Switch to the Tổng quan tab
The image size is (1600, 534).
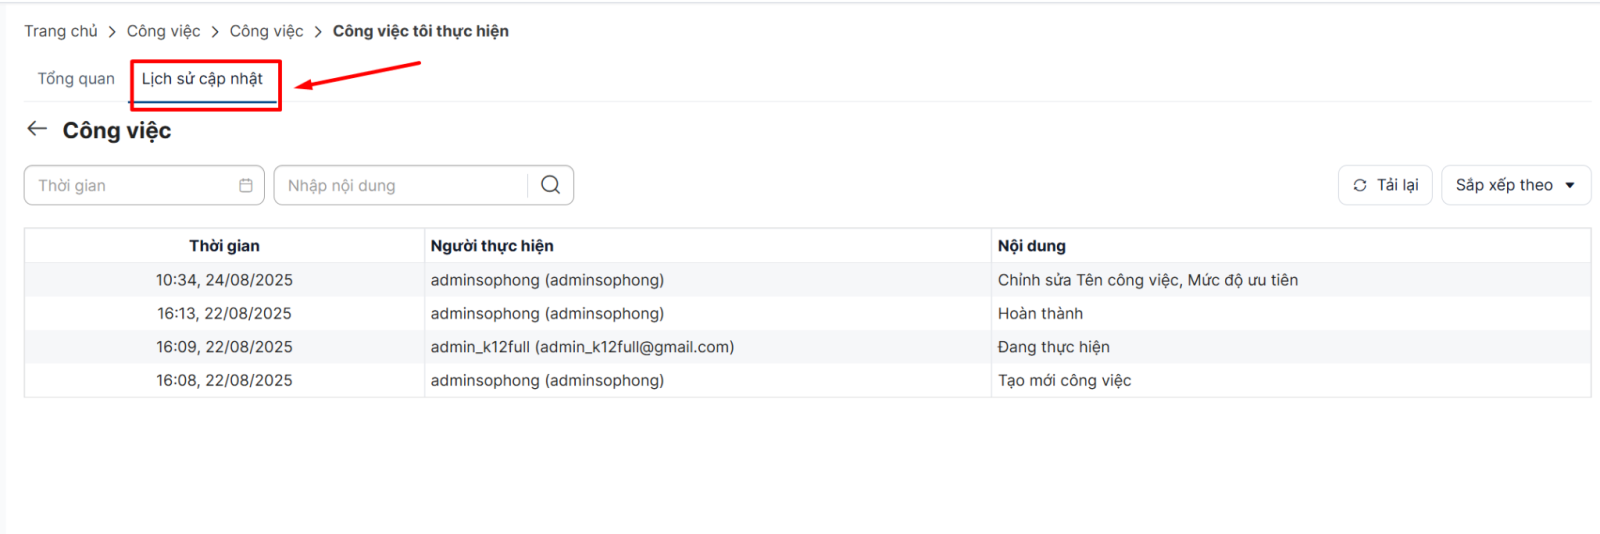(76, 79)
